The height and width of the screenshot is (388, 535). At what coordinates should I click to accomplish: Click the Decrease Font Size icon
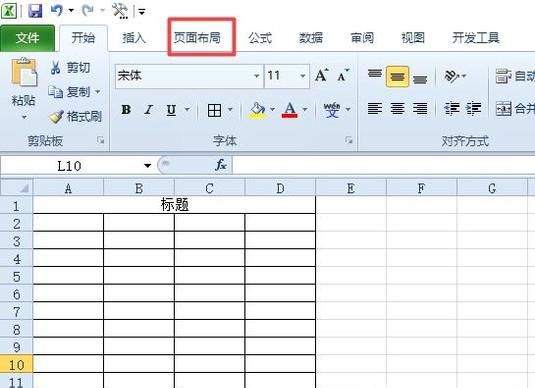coord(343,75)
